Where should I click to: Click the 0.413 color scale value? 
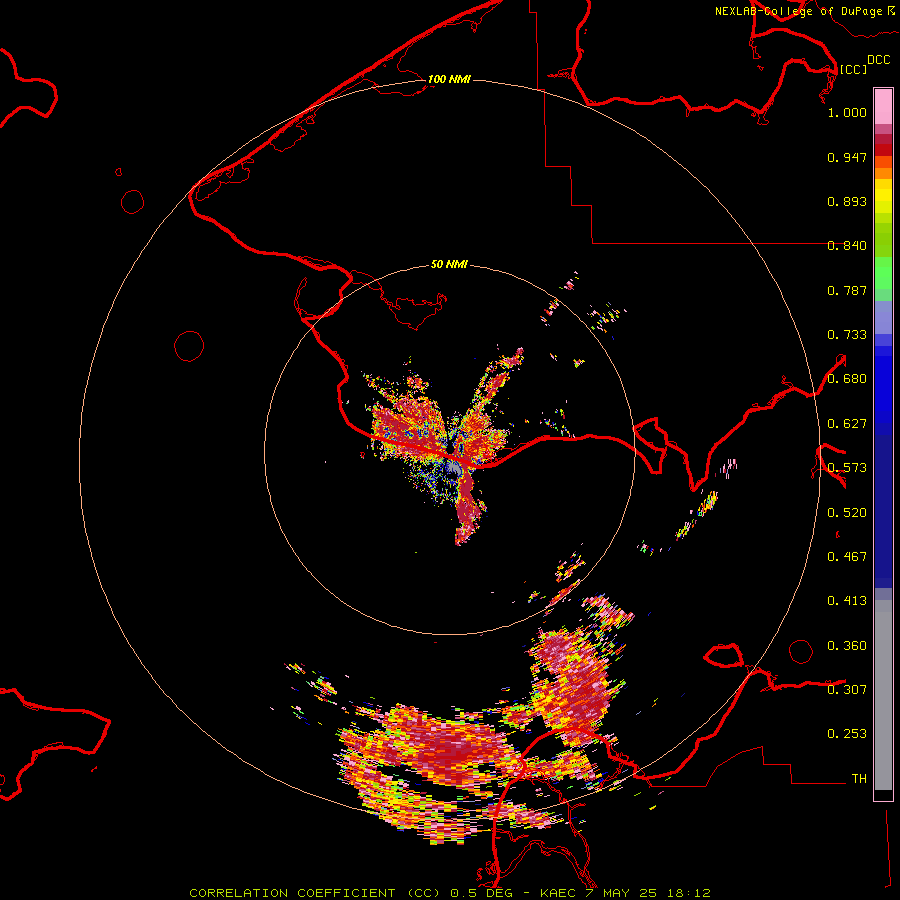click(x=847, y=601)
